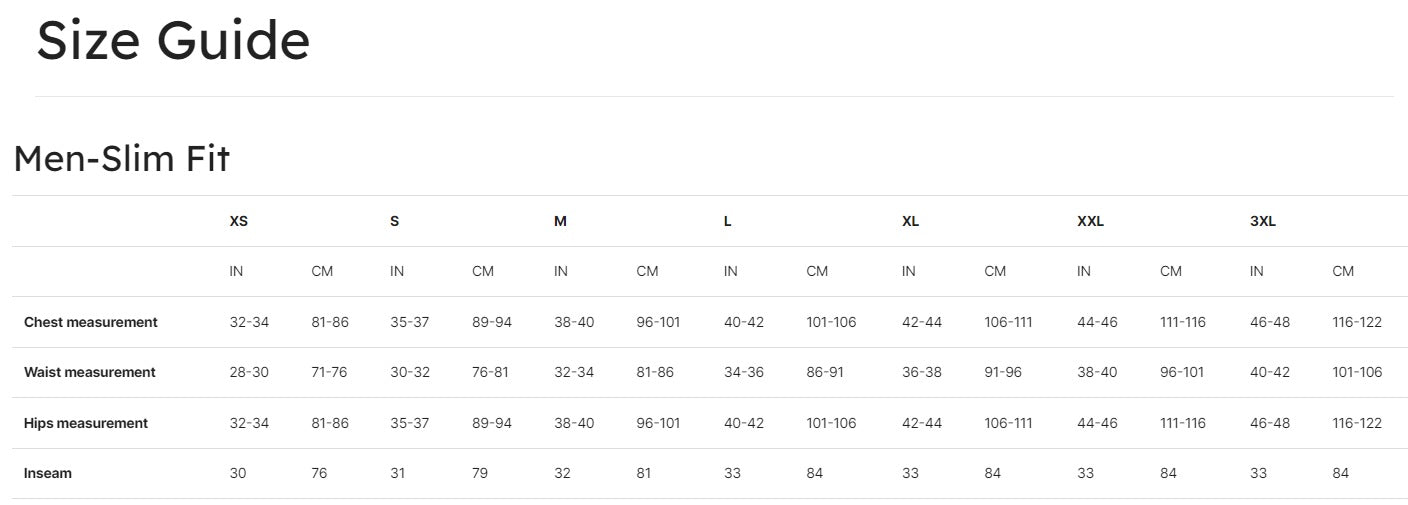Select the 3XL waist value 101-106 cm
1408x505 pixels.
point(1357,372)
